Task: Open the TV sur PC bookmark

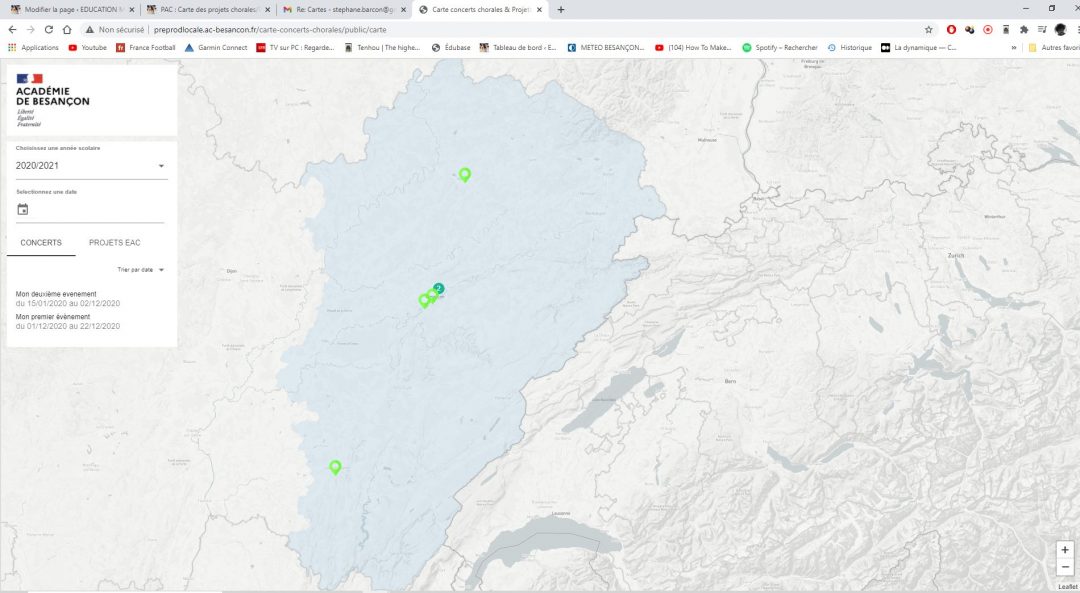Action: coord(295,48)
